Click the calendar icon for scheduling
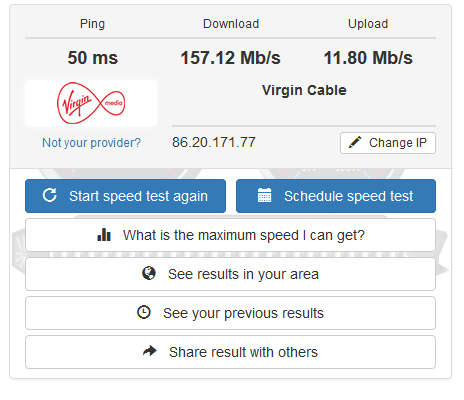 point(264,195)
